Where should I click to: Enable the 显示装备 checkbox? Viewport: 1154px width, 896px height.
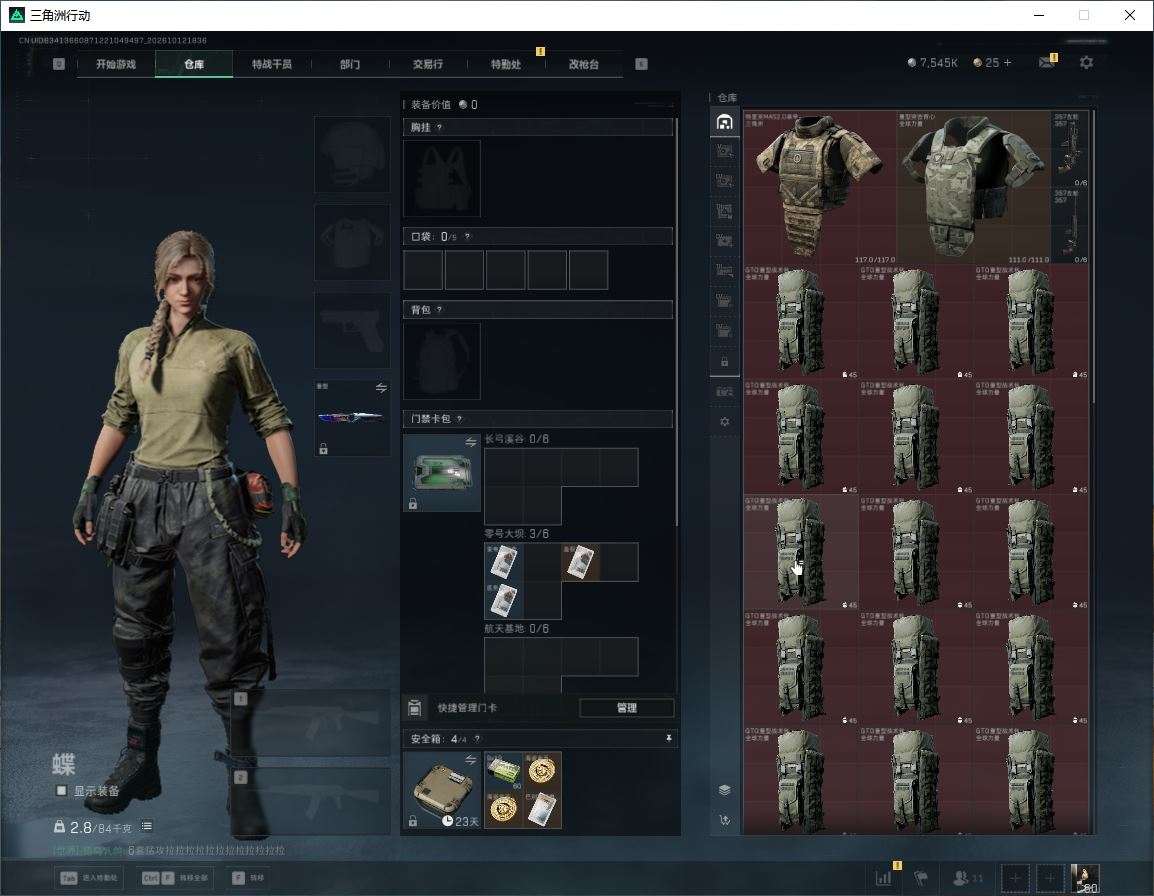coord(61,791)
